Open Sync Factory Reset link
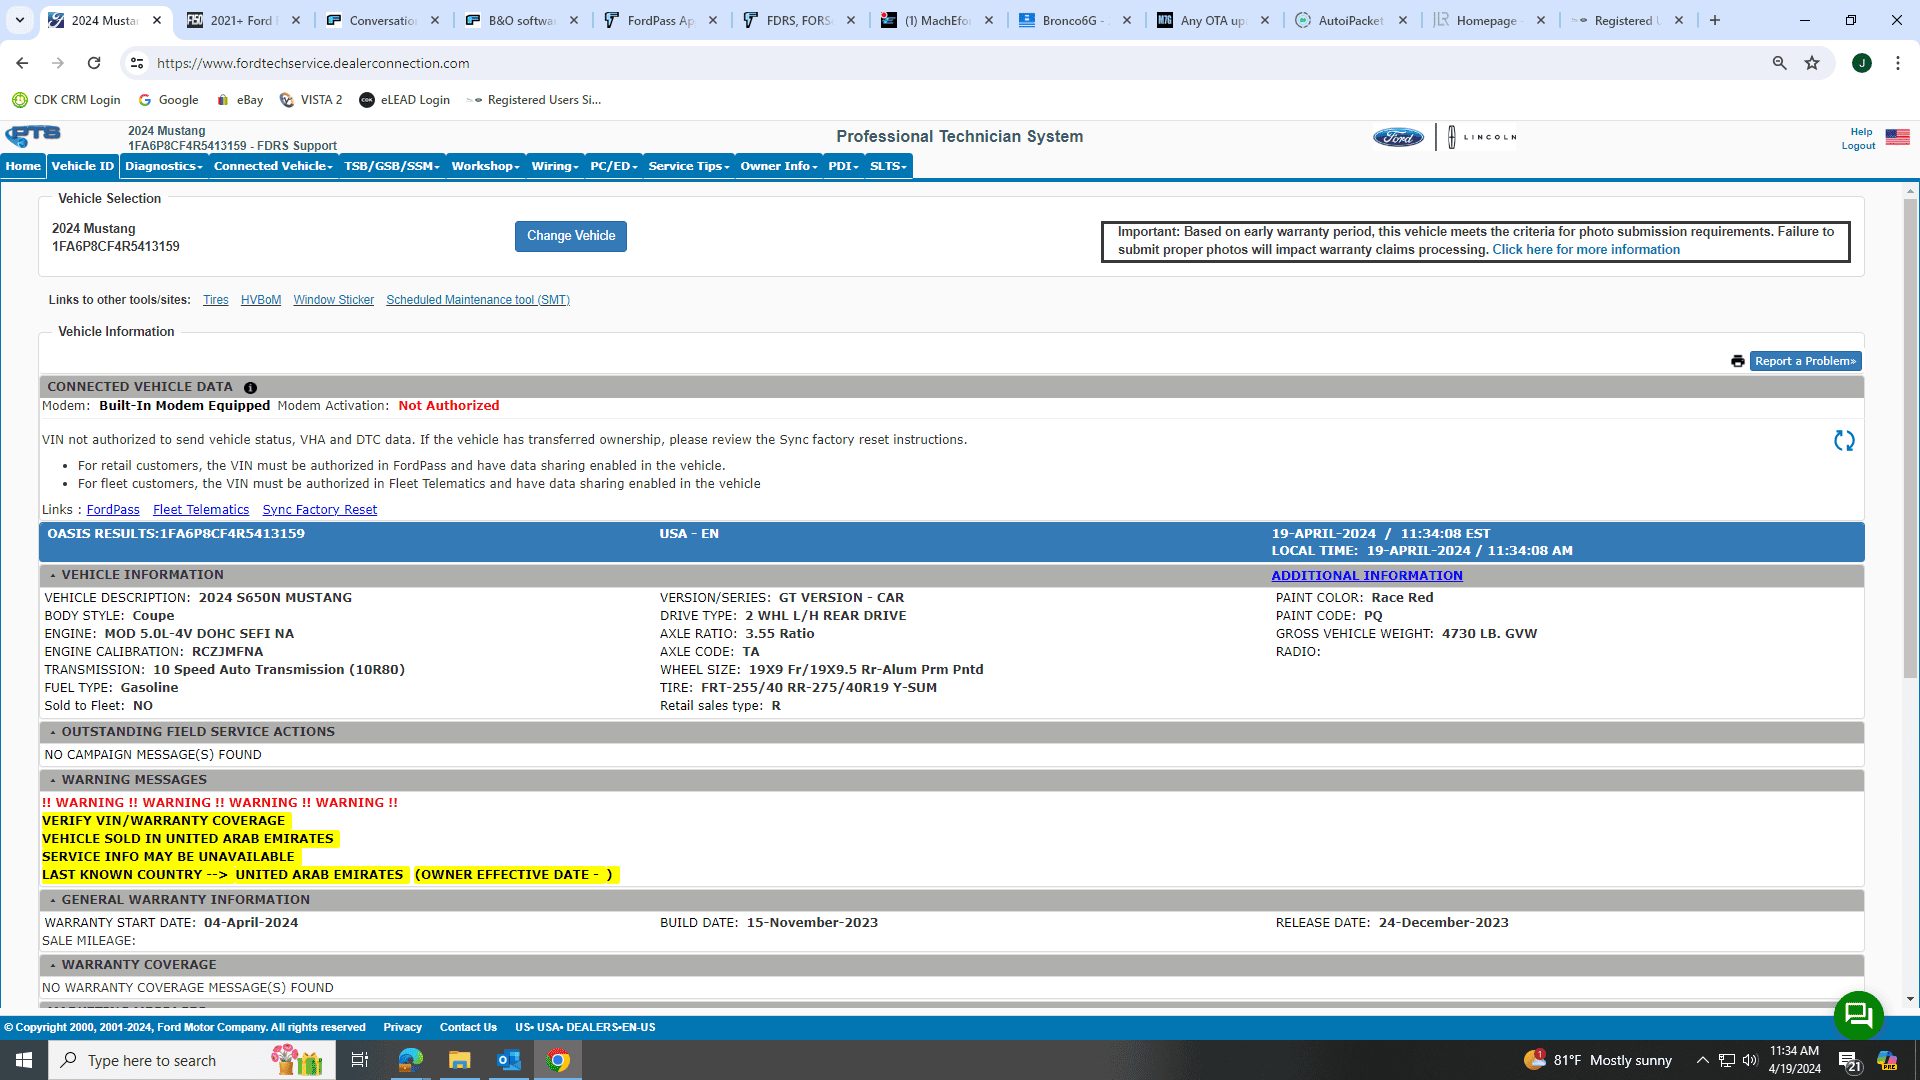This screenshot has width=1920, height=1080. click(320, 510)
